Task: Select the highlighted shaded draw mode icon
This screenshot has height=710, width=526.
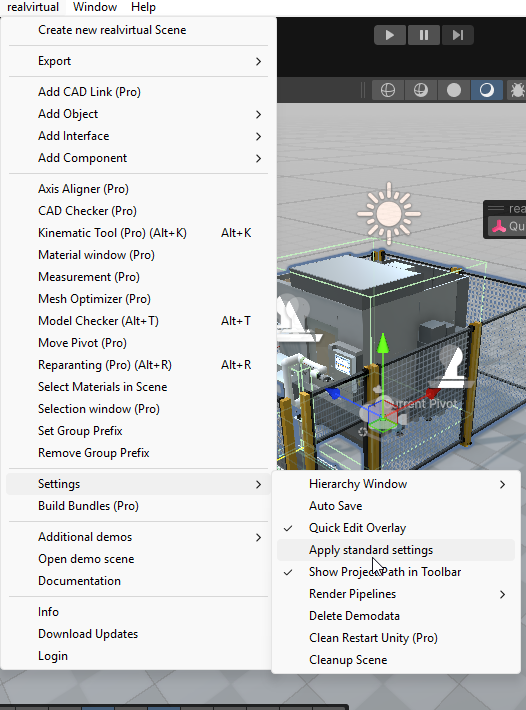Action: [487, 90]
